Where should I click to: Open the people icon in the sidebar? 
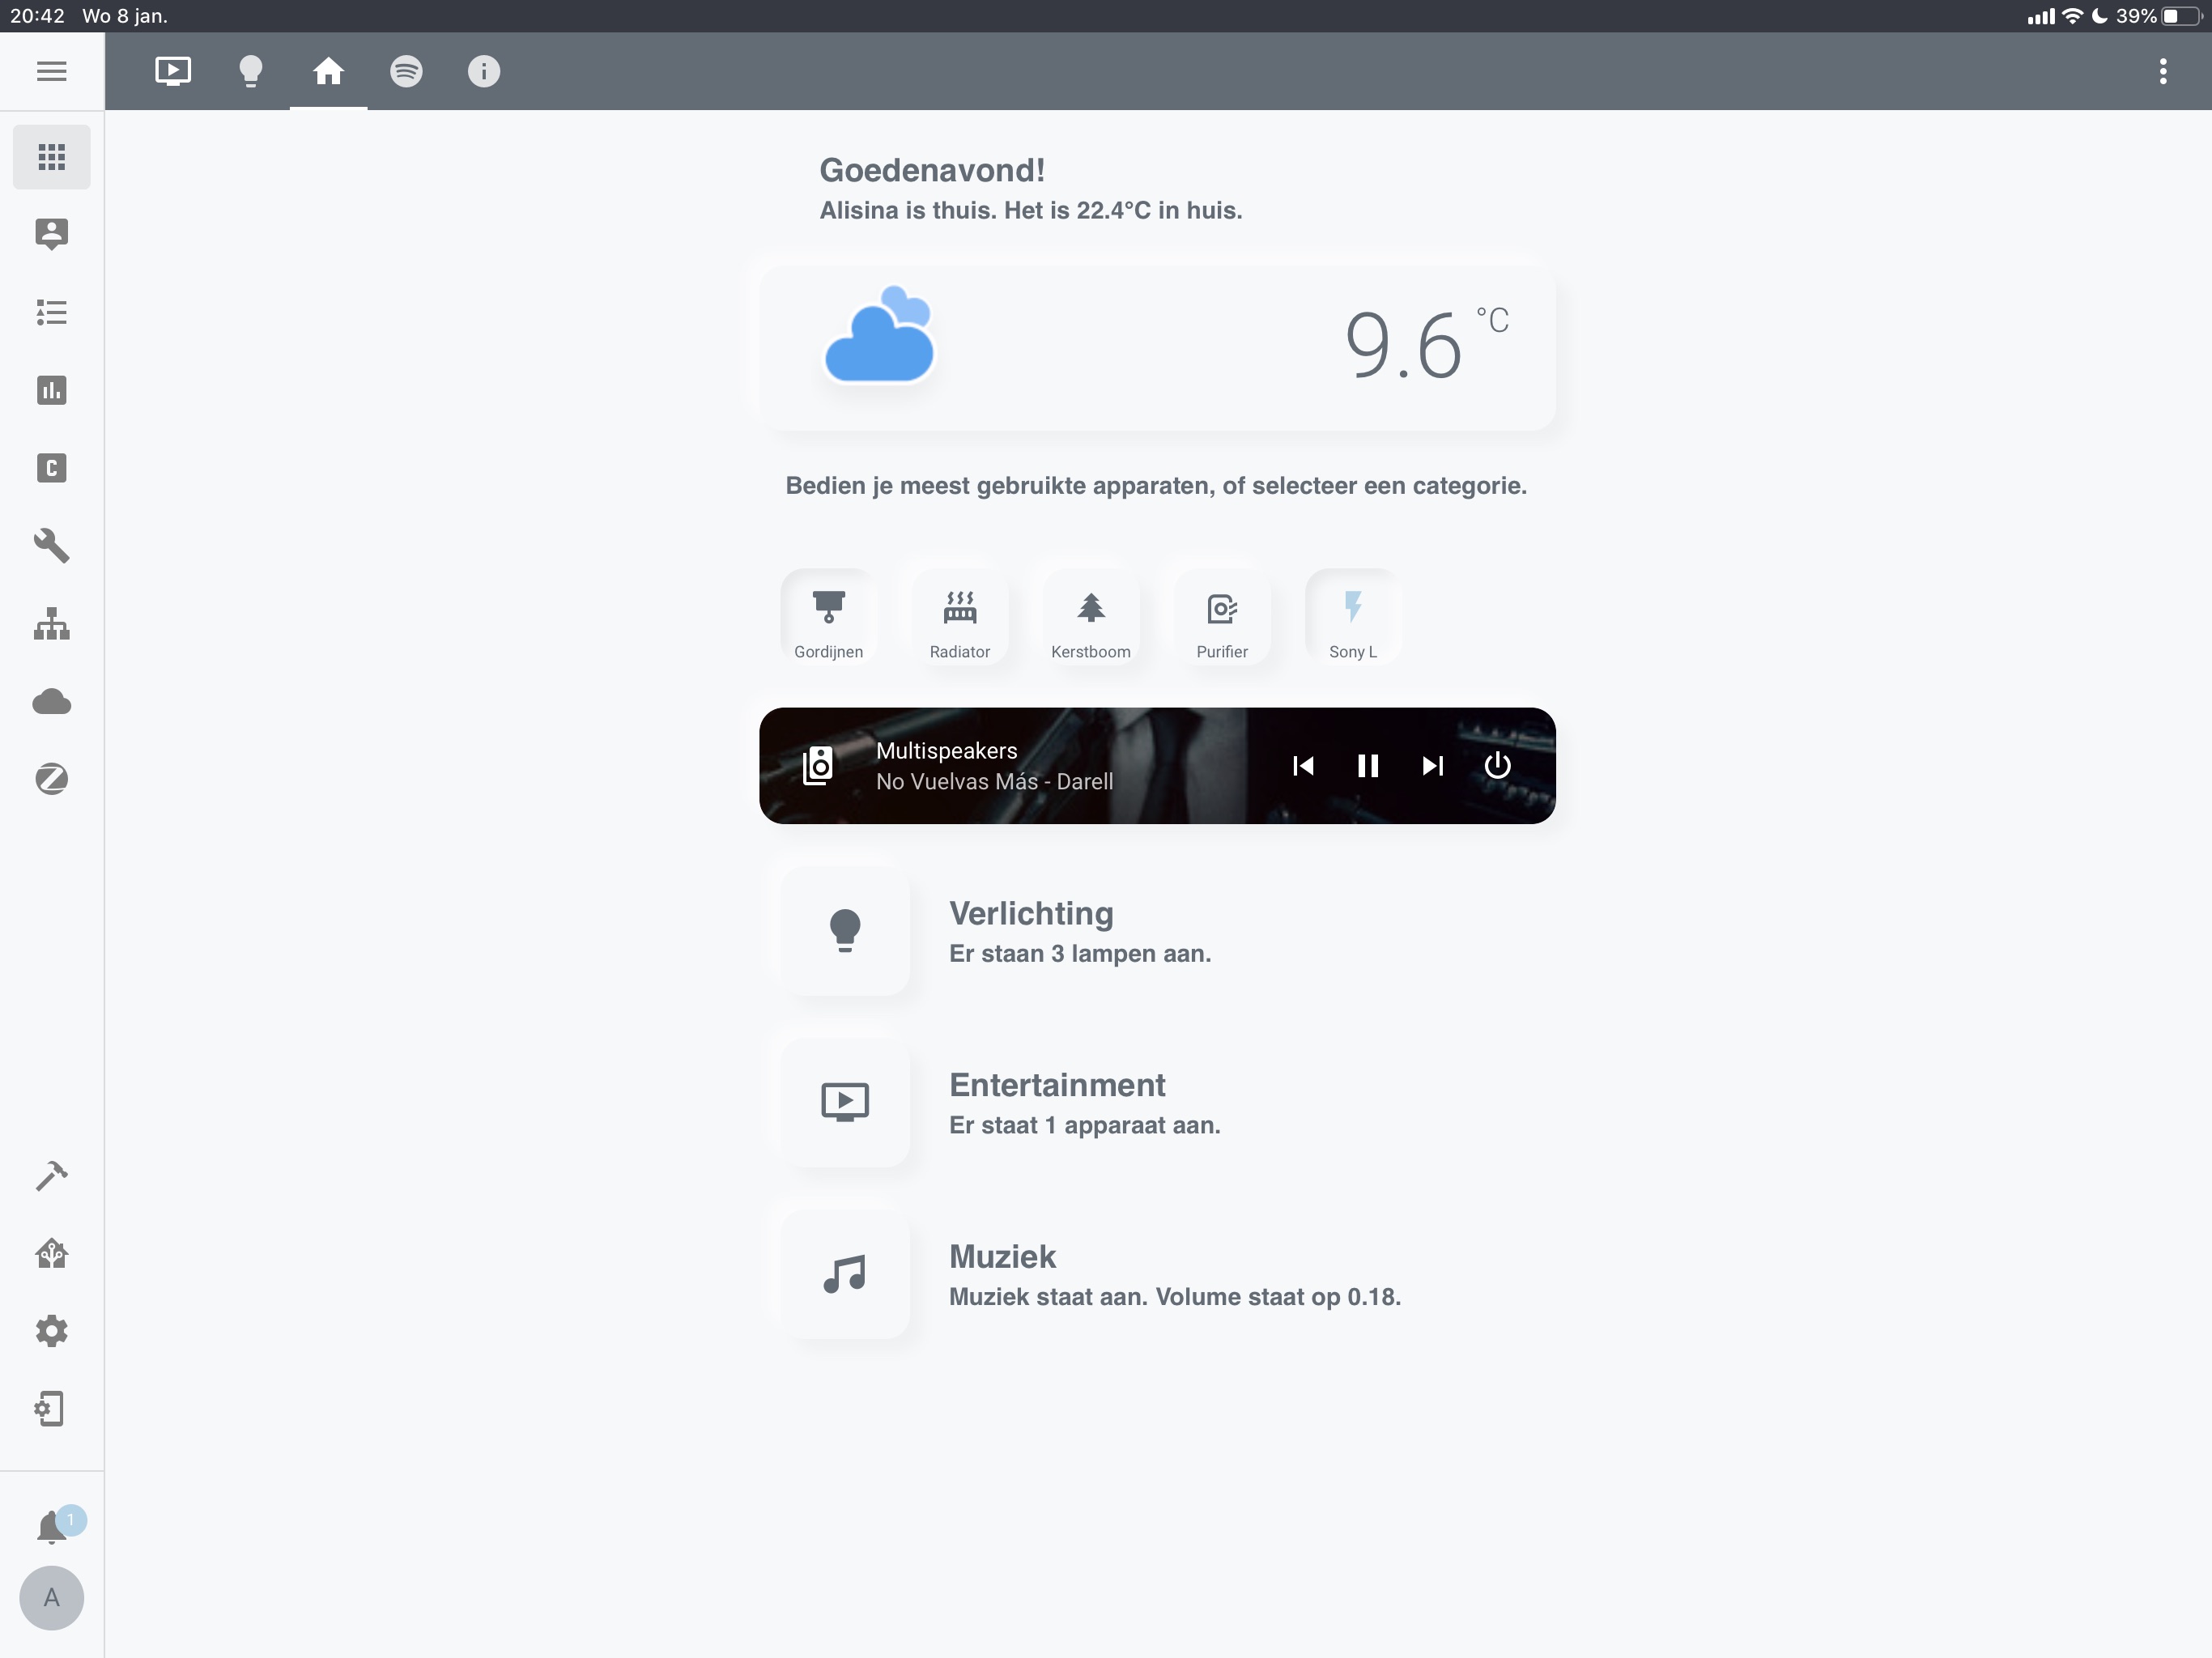(x=51, y=233)
